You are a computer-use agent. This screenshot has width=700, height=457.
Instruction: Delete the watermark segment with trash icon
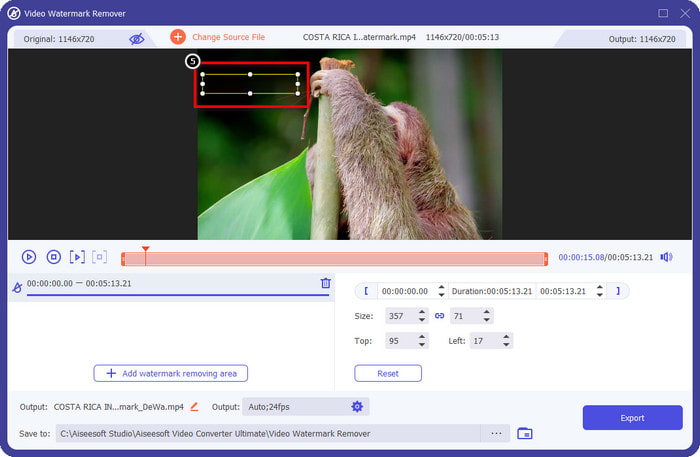pyautogui.click(x=325, y=283)
